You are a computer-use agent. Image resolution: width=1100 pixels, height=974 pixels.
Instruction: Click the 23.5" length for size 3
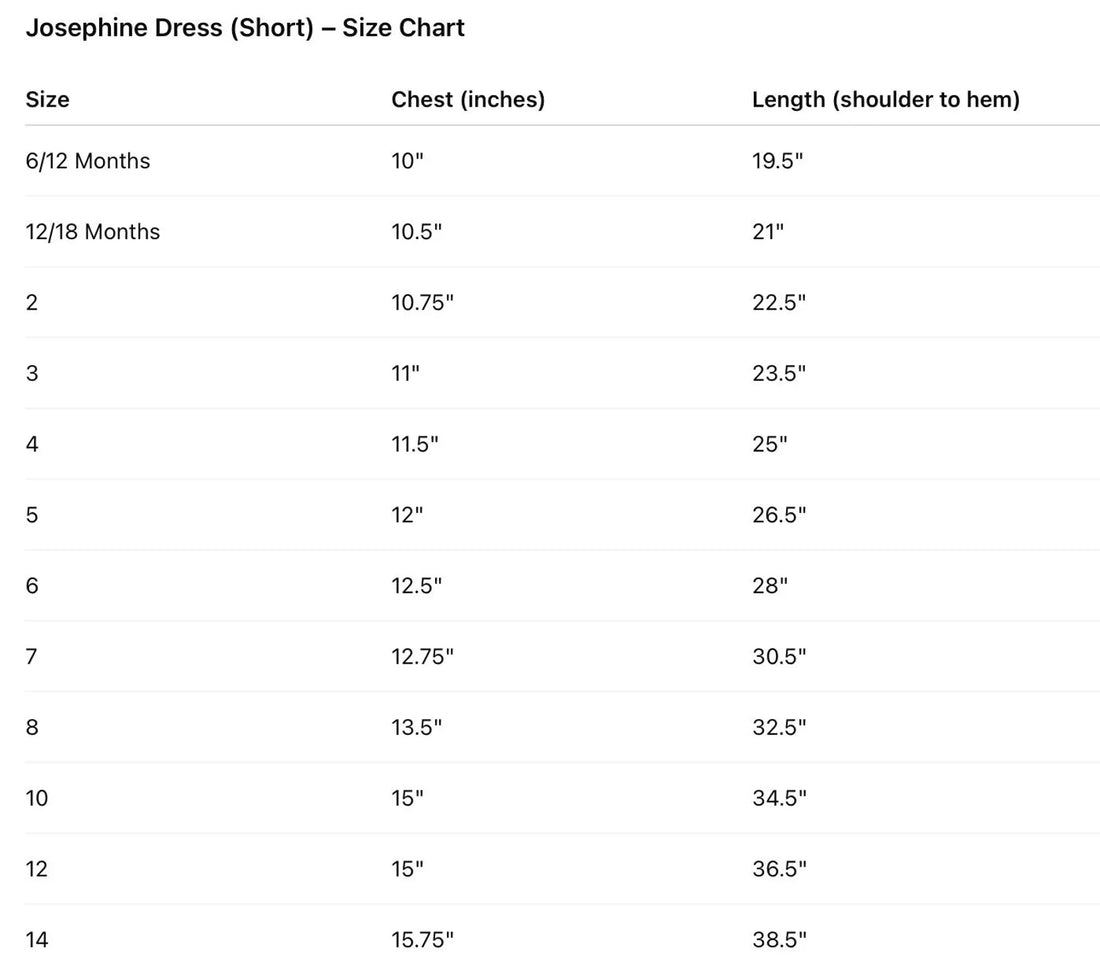pos(779,374)
